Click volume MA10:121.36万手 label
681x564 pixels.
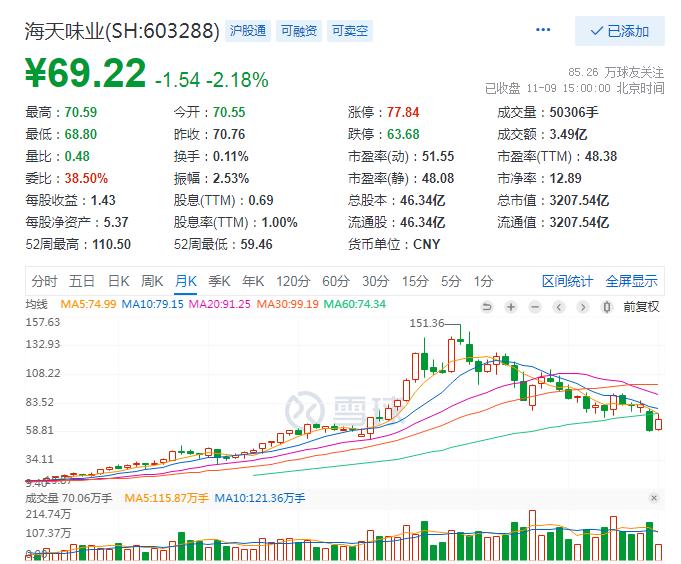260,498
